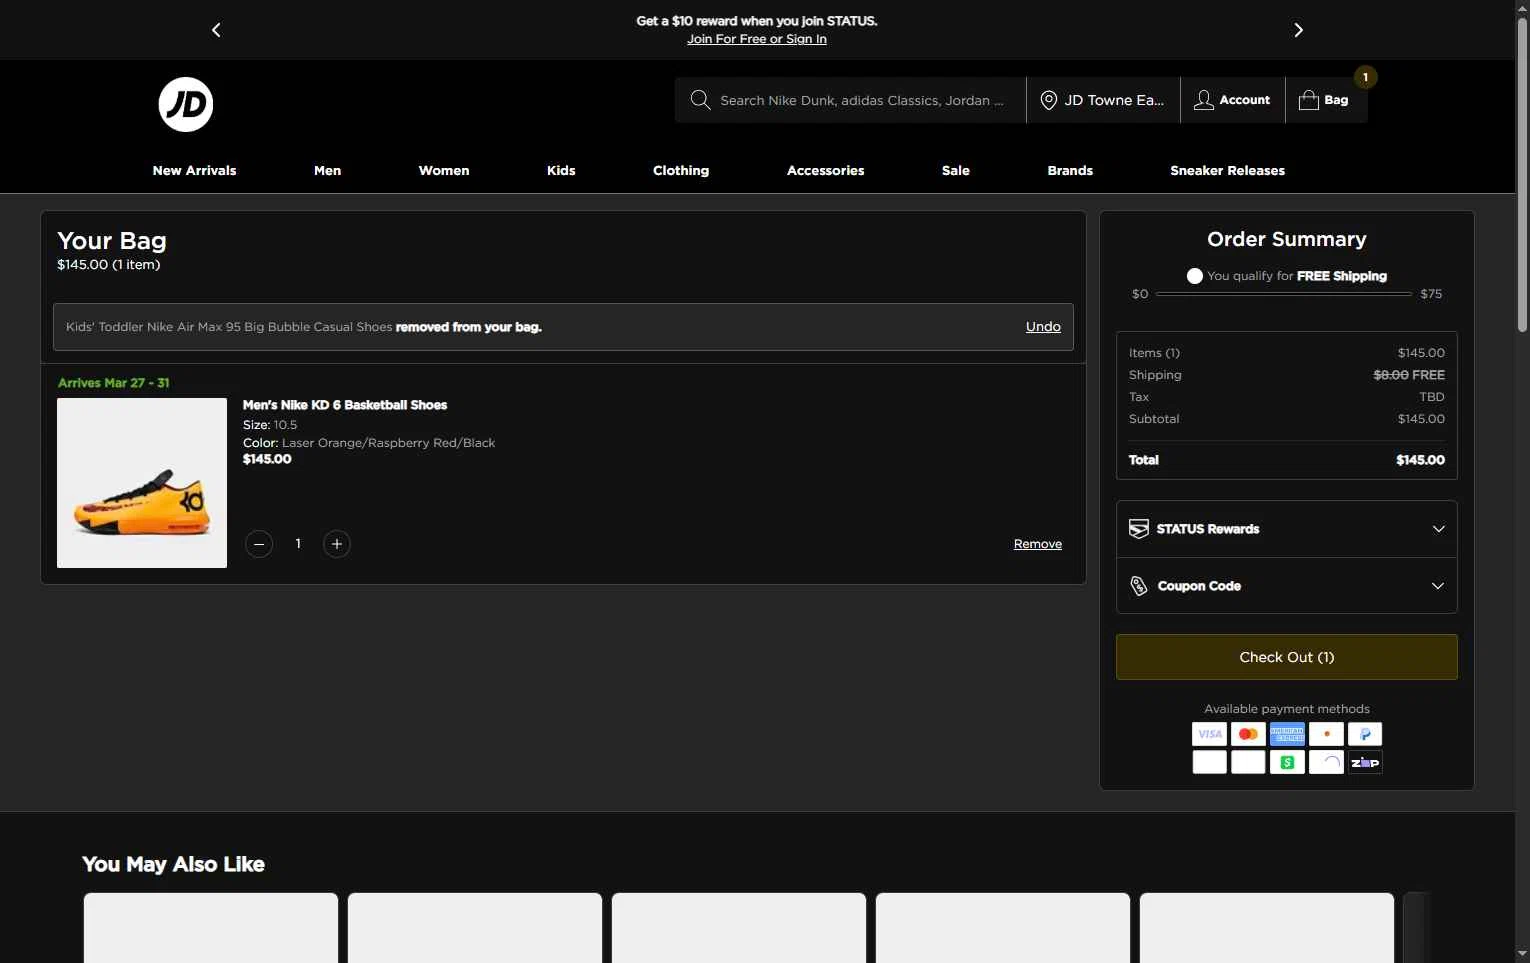Image resolution: width=1530 pixels, height=963 pixels.
Task: Click the Laser Orange/Raspberry Red/Black color text
Action: tap(389, 443)
